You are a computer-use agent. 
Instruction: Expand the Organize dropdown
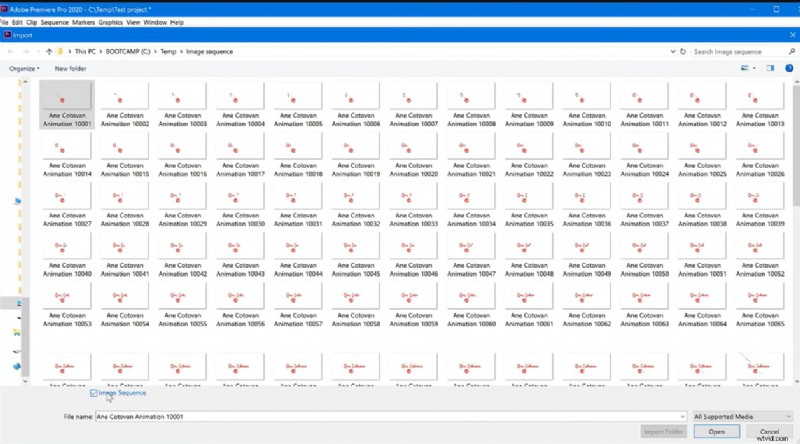pos(24,68)
